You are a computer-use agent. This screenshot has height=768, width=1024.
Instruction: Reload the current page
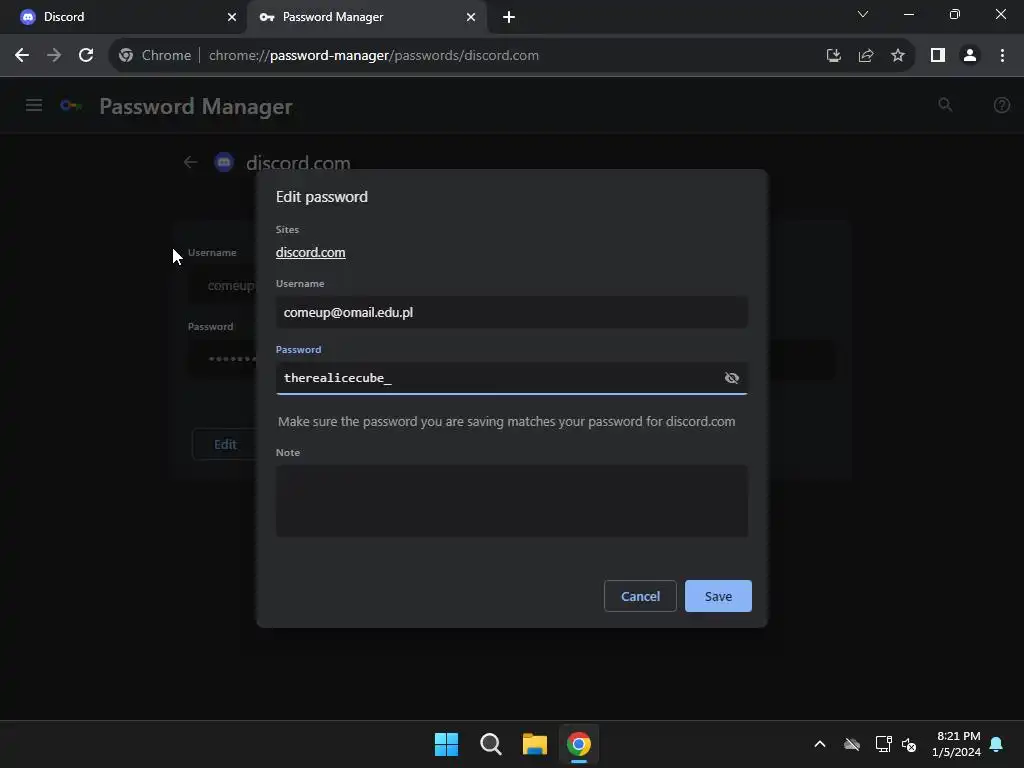pyautogui.click(x=86, y=56)
